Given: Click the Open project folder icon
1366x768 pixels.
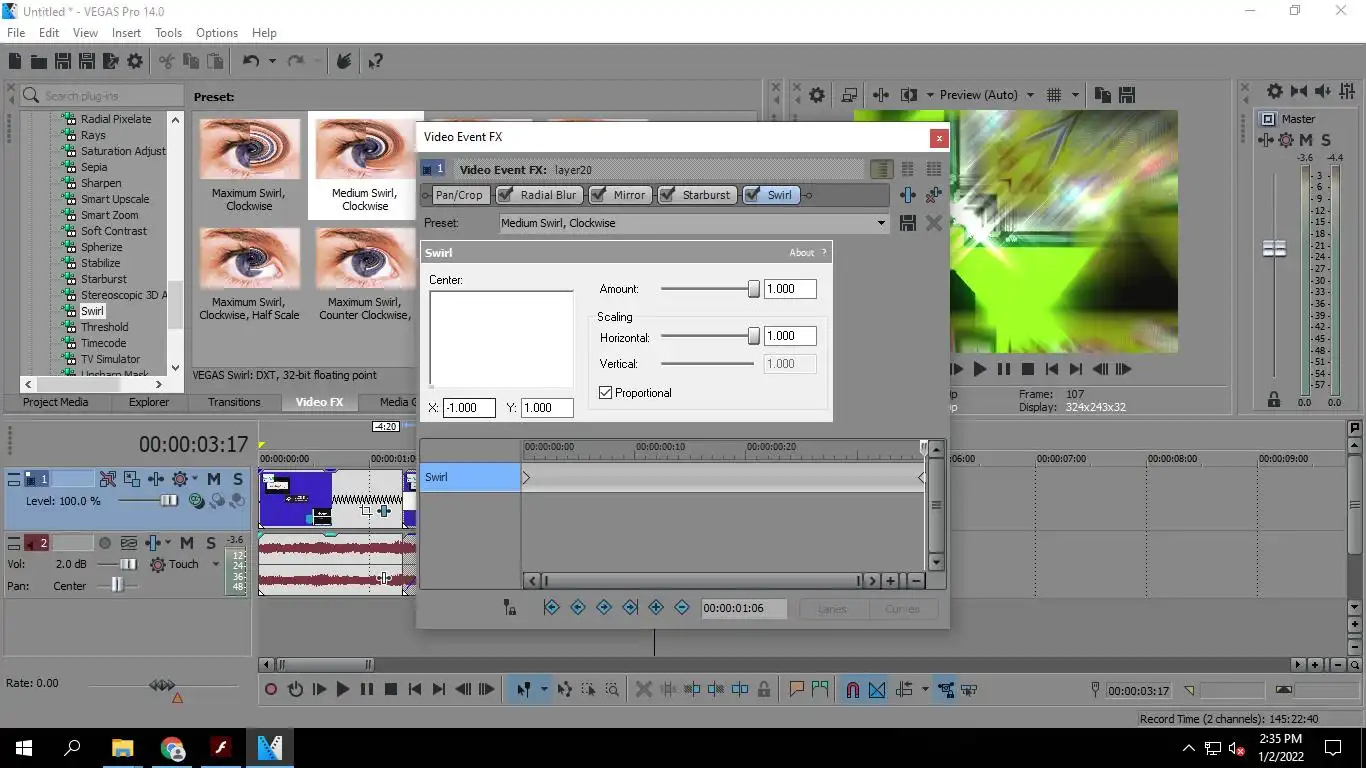Looking at the screenshot, I should point(38,61).
